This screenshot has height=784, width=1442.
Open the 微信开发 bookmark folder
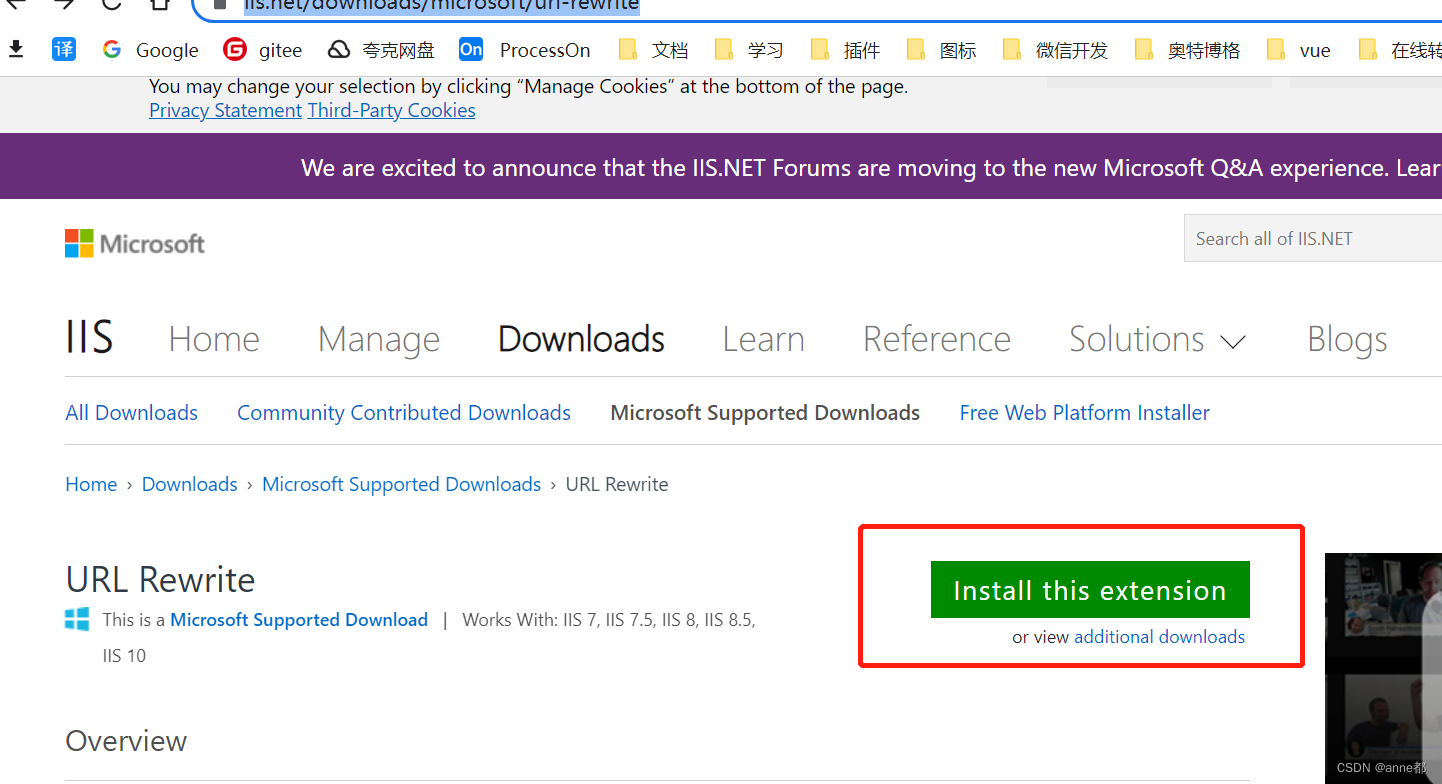1055,50
